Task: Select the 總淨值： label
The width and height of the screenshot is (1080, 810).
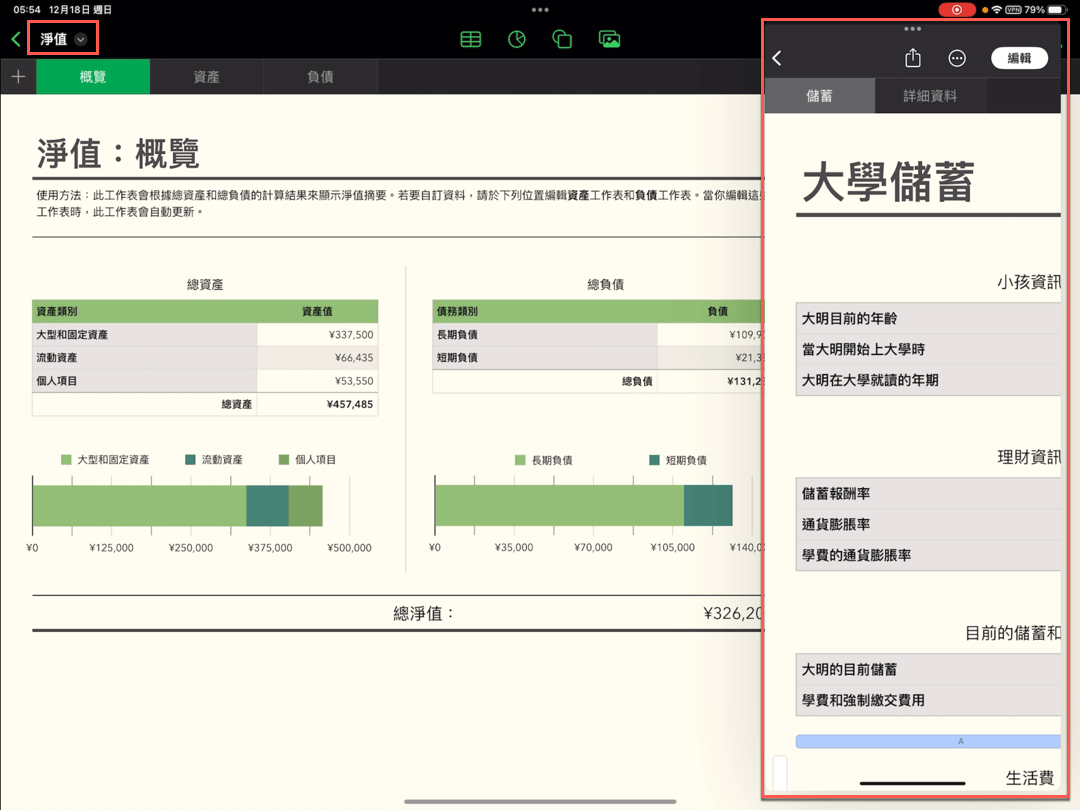Action: click(x=424, y=613)
